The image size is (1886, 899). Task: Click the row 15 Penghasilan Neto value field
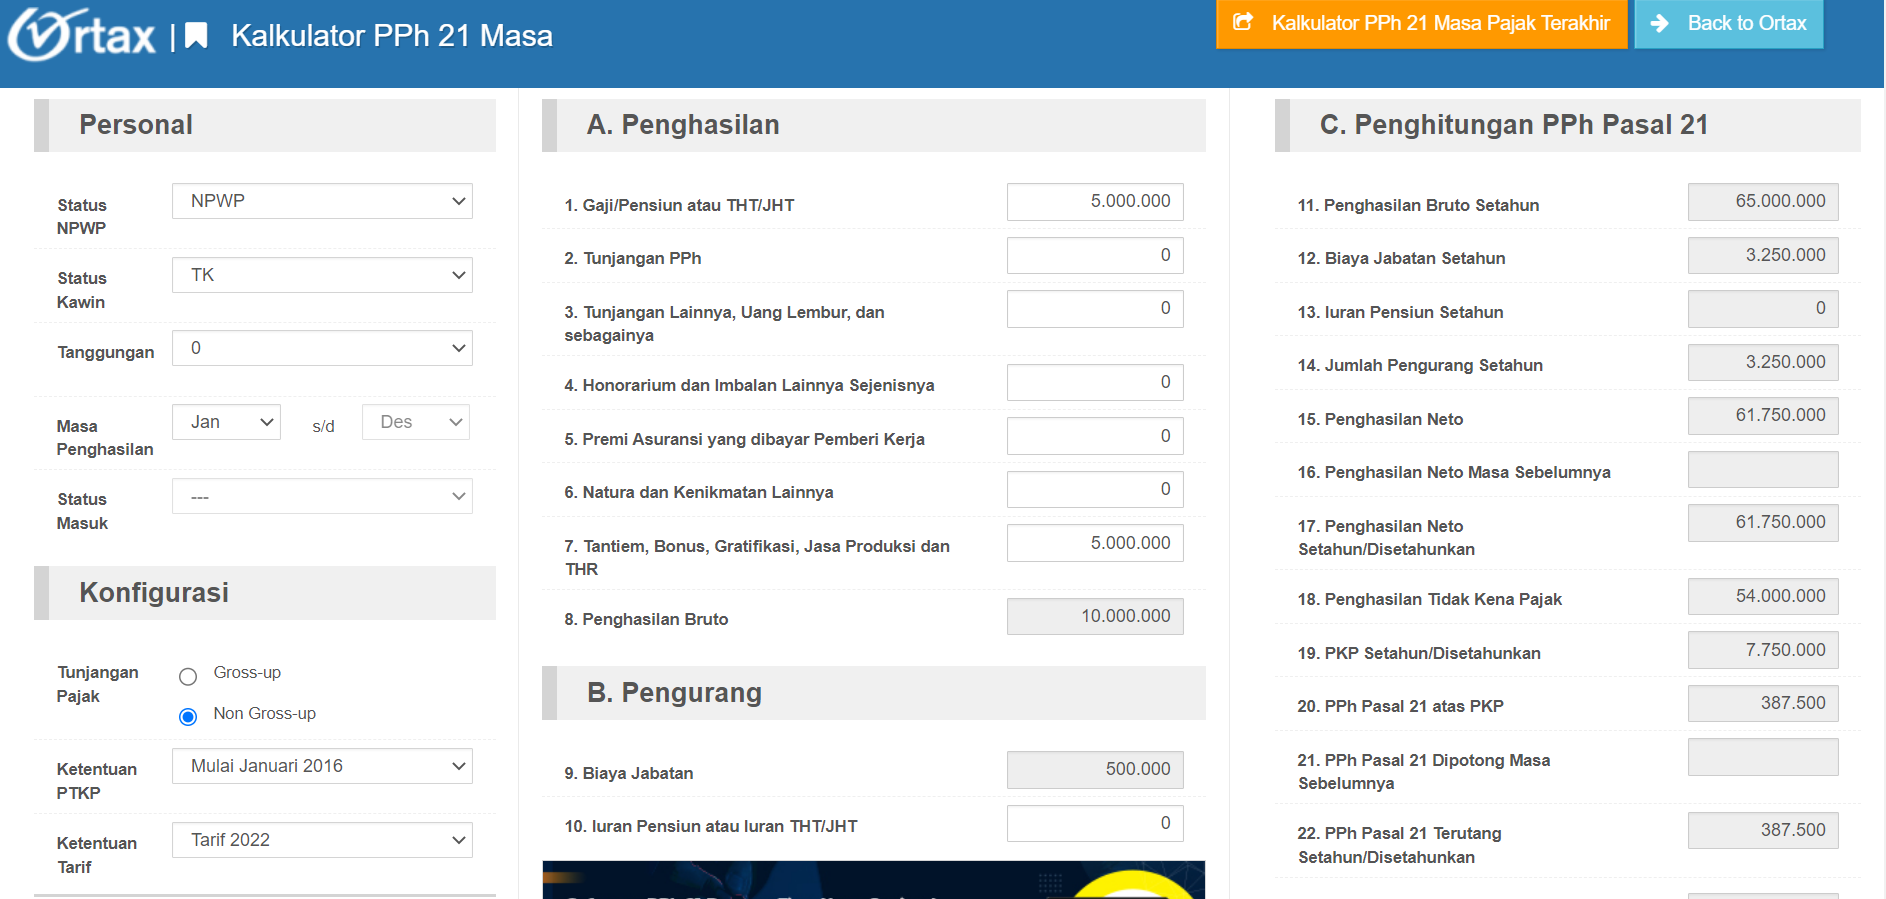click(x=1763, y=416)
